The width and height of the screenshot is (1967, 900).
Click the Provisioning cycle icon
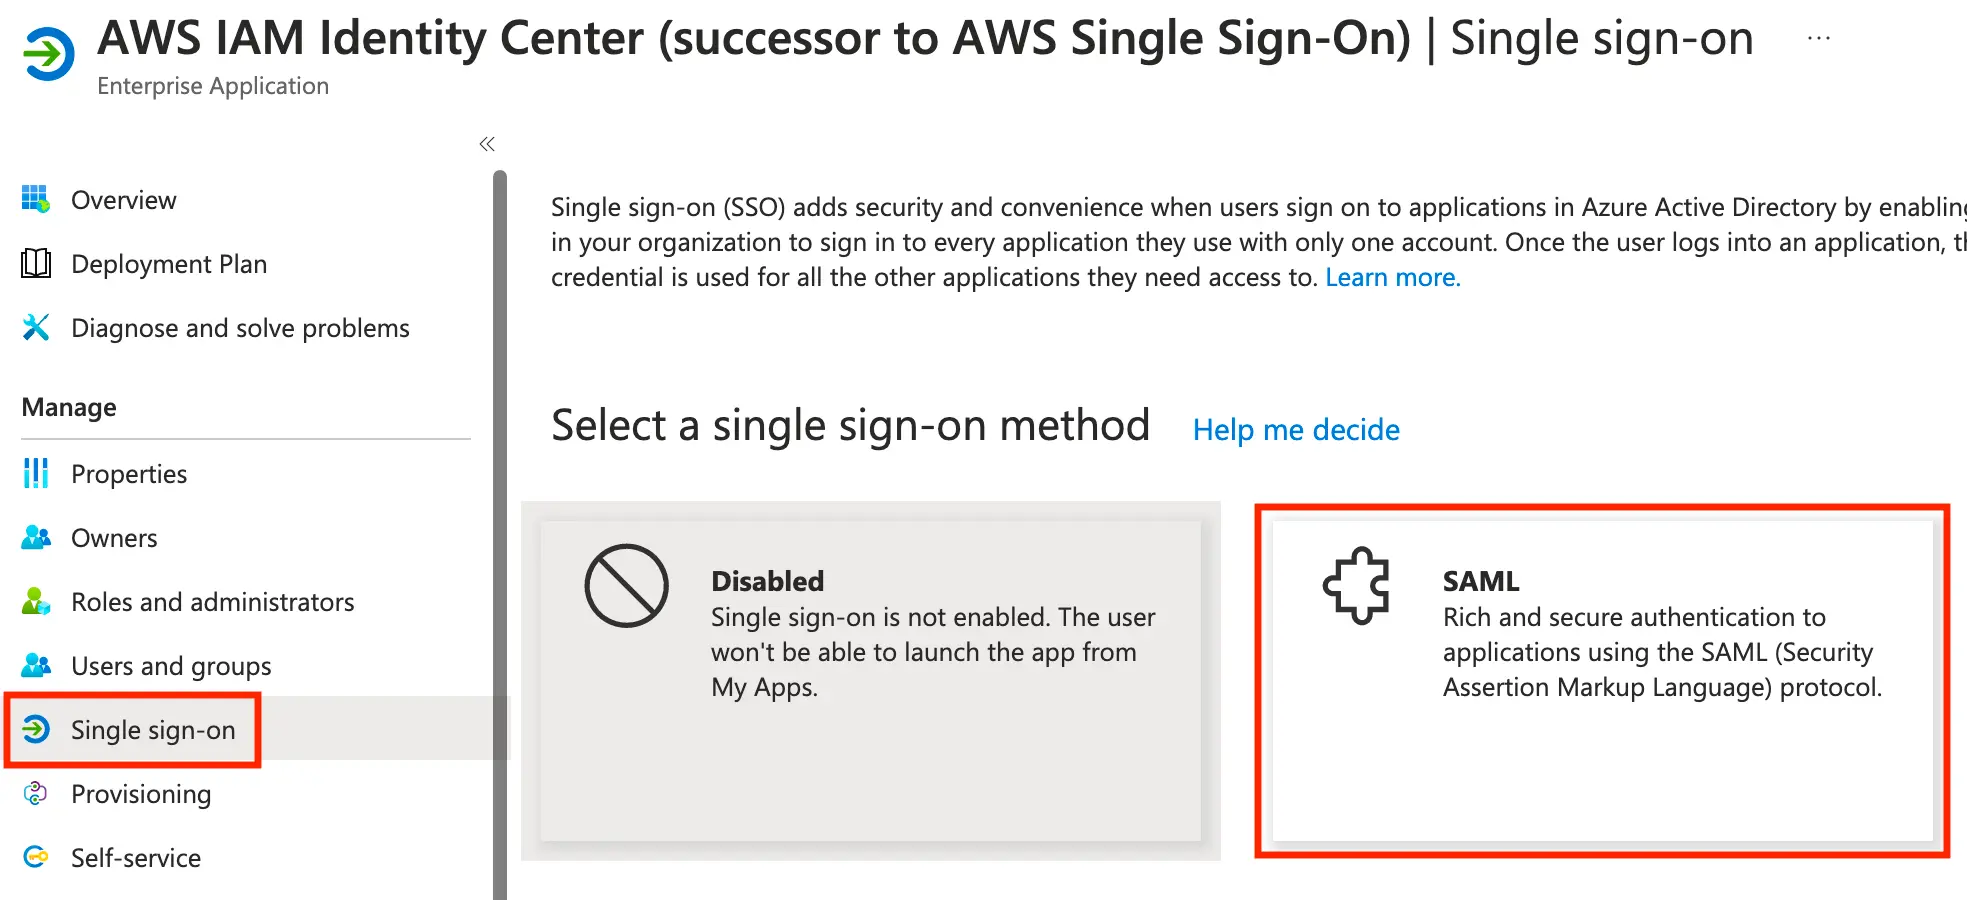click(36, 793)
